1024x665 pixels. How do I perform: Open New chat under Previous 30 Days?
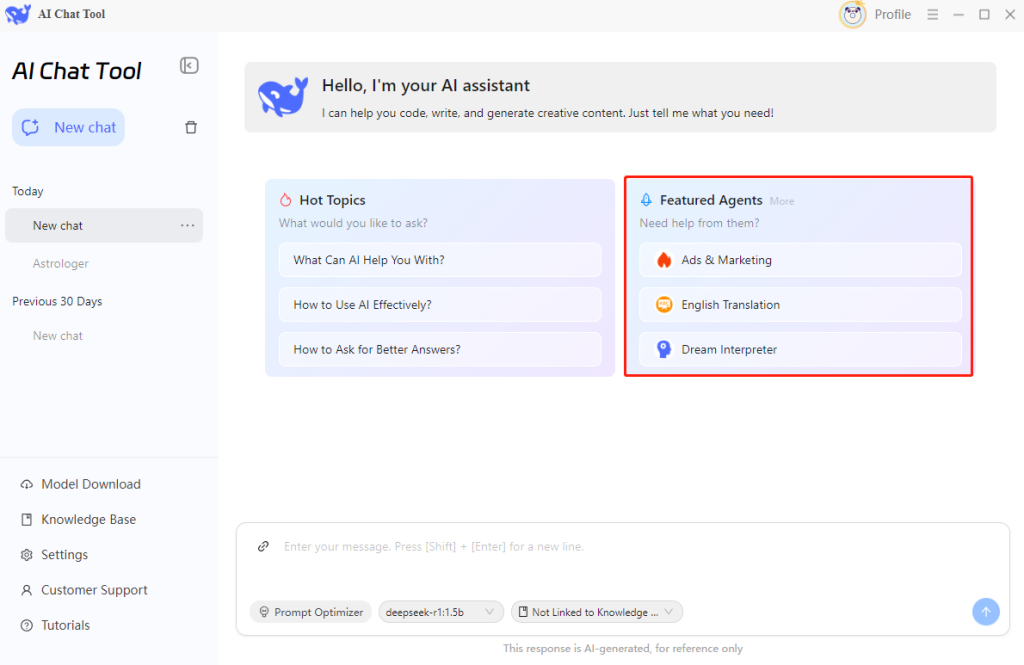click(x=57, y=336)
